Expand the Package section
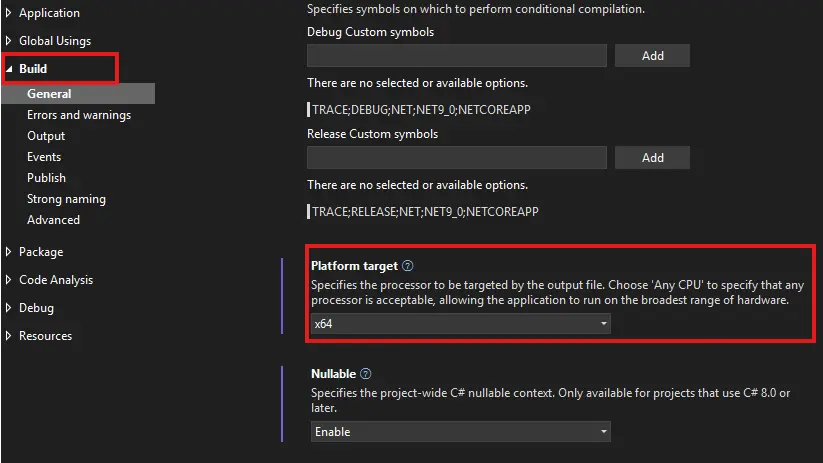Image resolution: width=823 pixels, height=463 pixels. [9, 252]
